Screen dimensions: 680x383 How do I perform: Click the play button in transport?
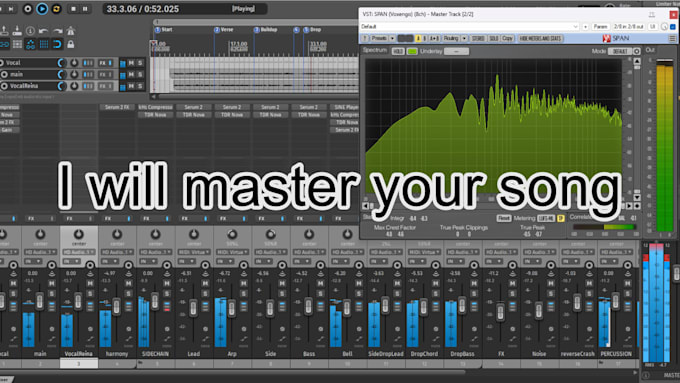[x=42, y=9]
